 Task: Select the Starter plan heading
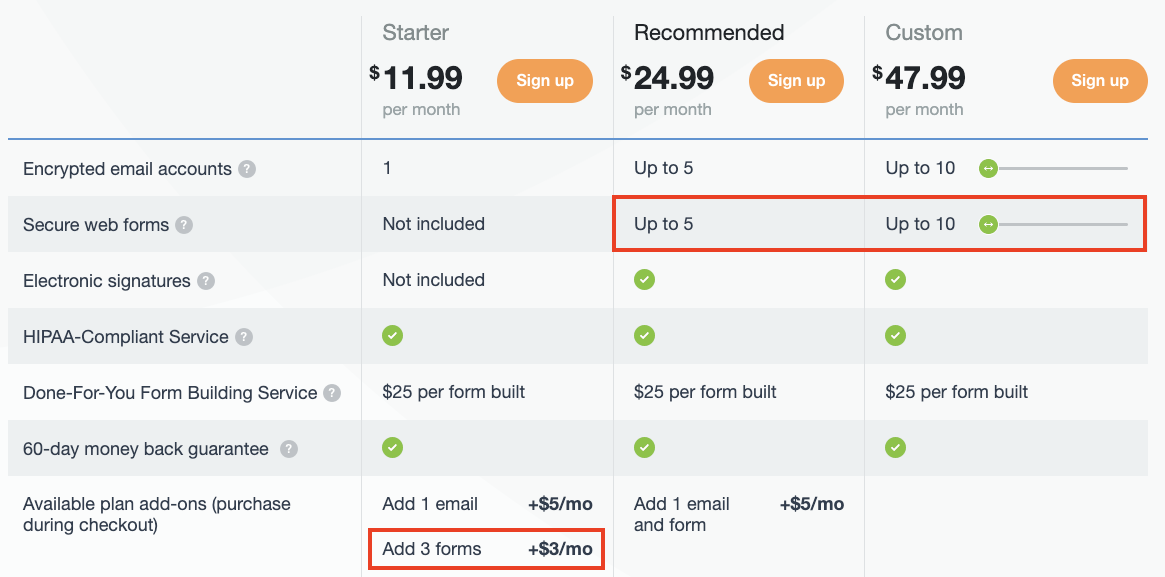[416, 33]
